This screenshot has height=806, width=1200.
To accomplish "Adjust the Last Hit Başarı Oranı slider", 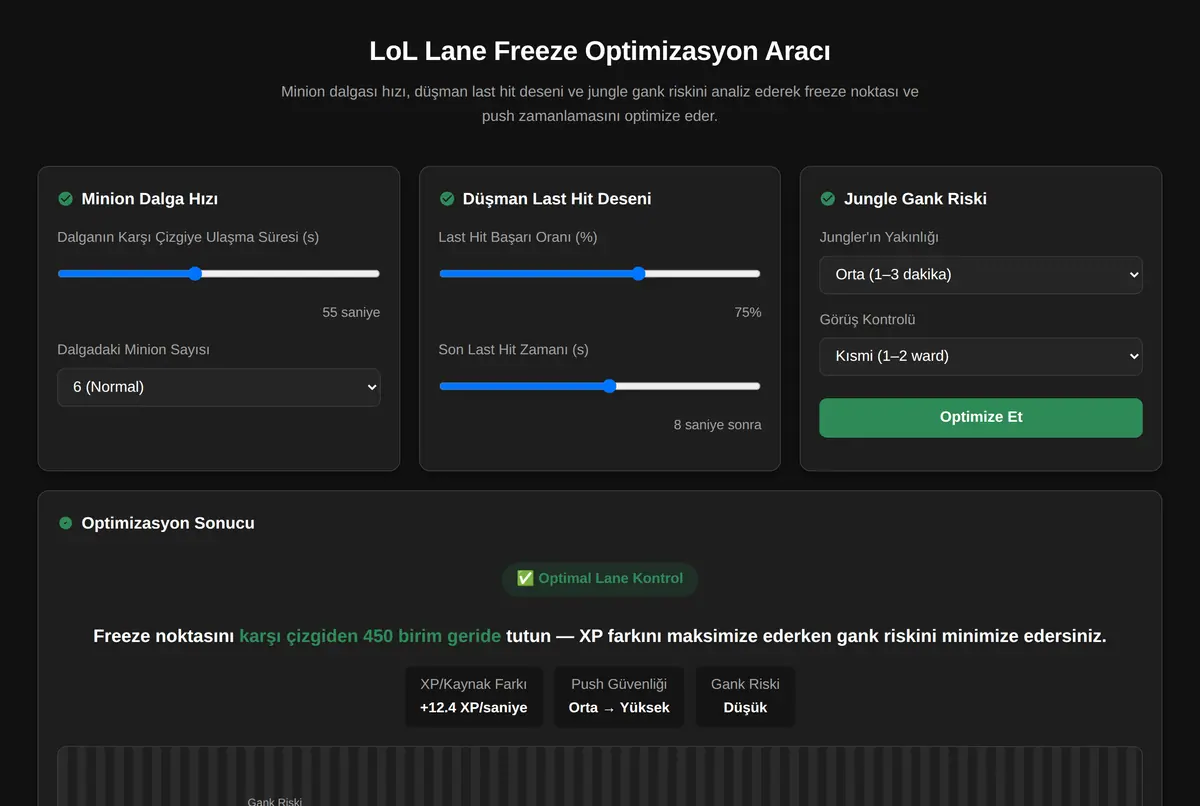I will tap(600, 274).
